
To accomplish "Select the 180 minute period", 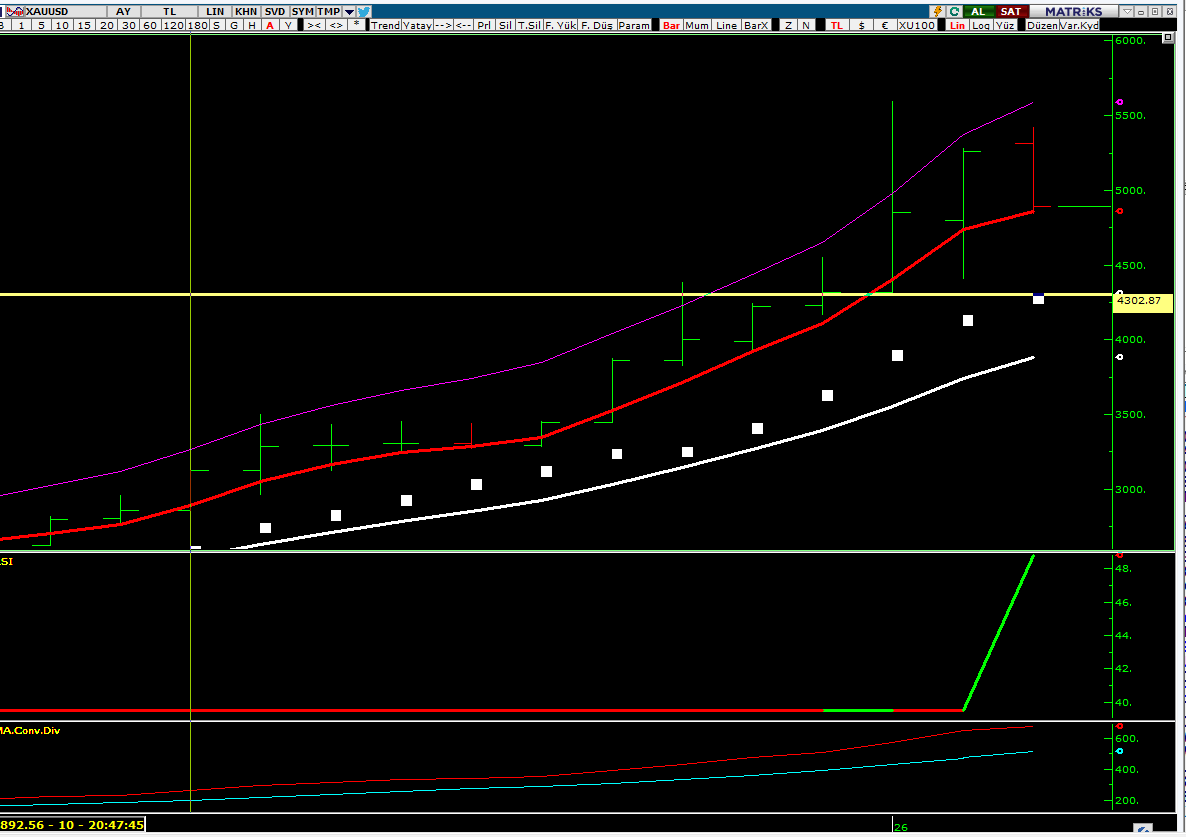I will pos(197,25).
